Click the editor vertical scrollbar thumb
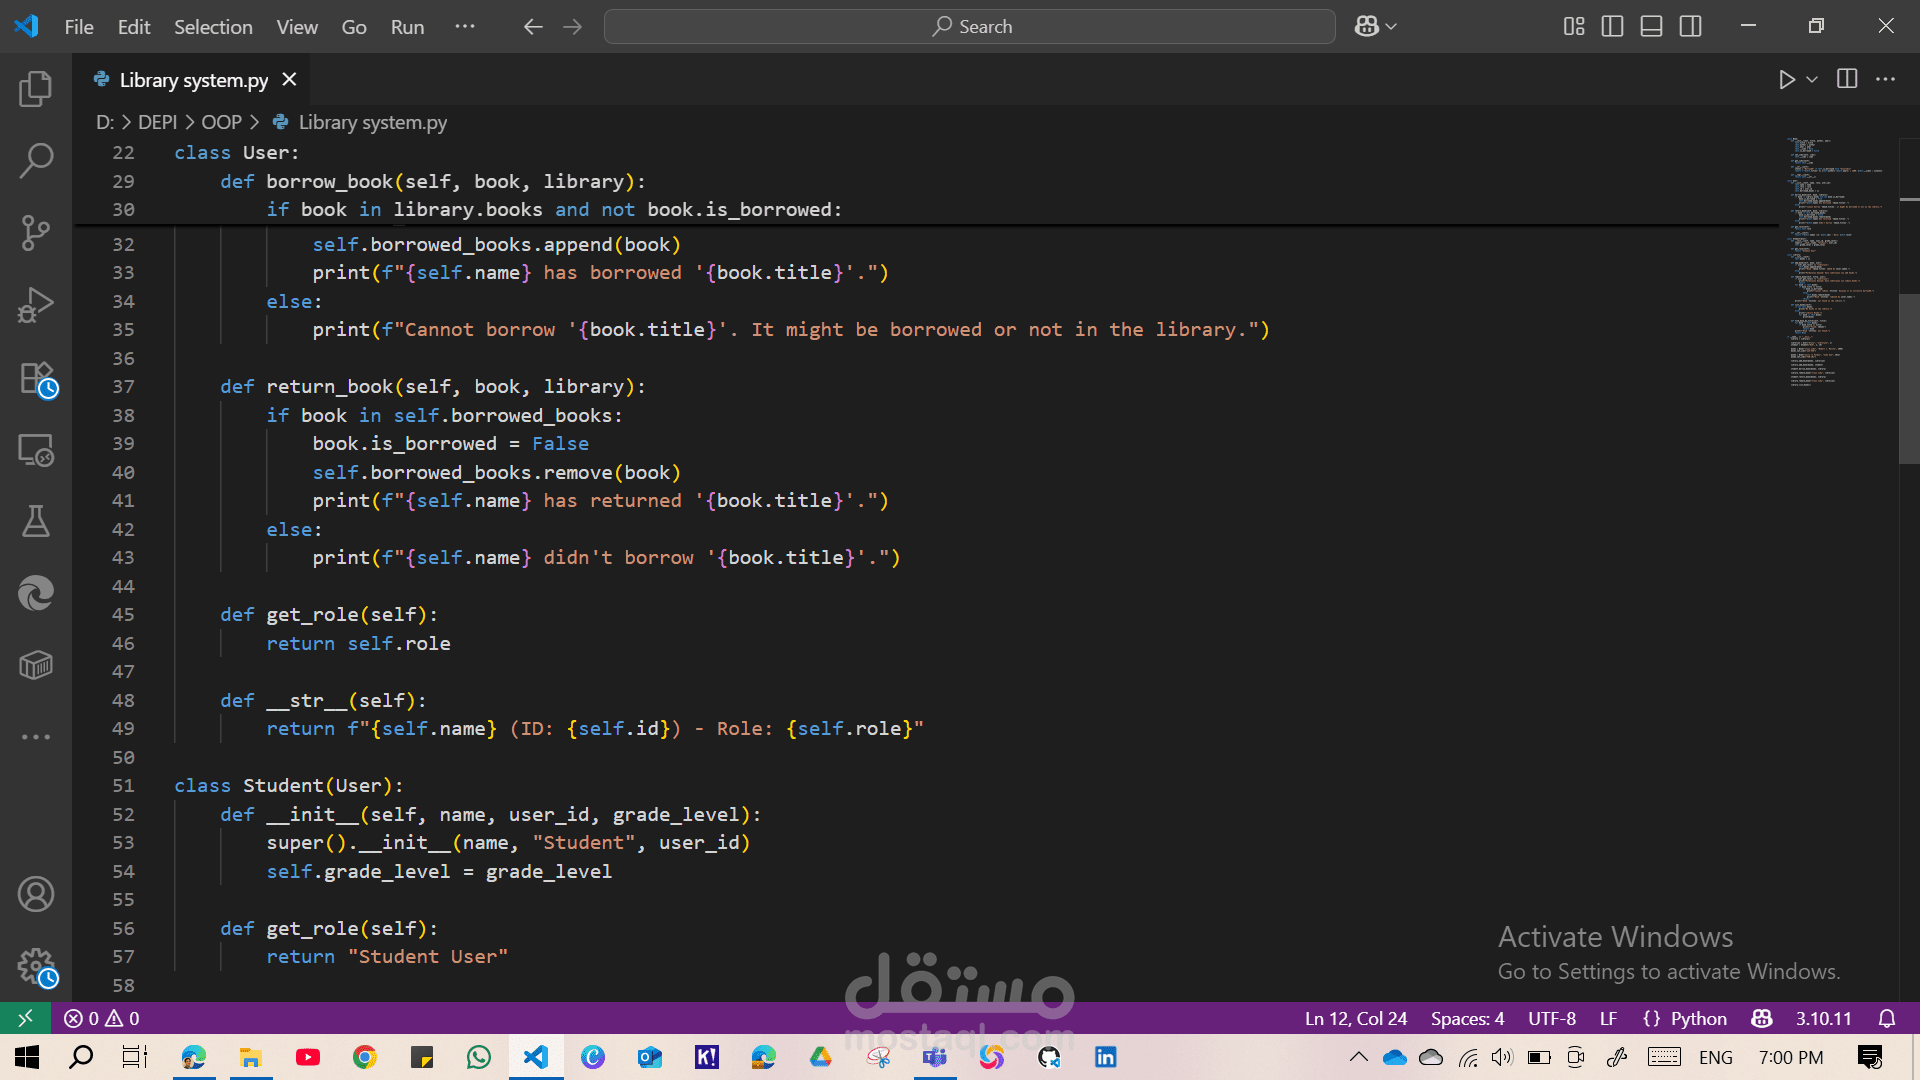This screenshot has width=1920, height=1080. pos(1908,380)
